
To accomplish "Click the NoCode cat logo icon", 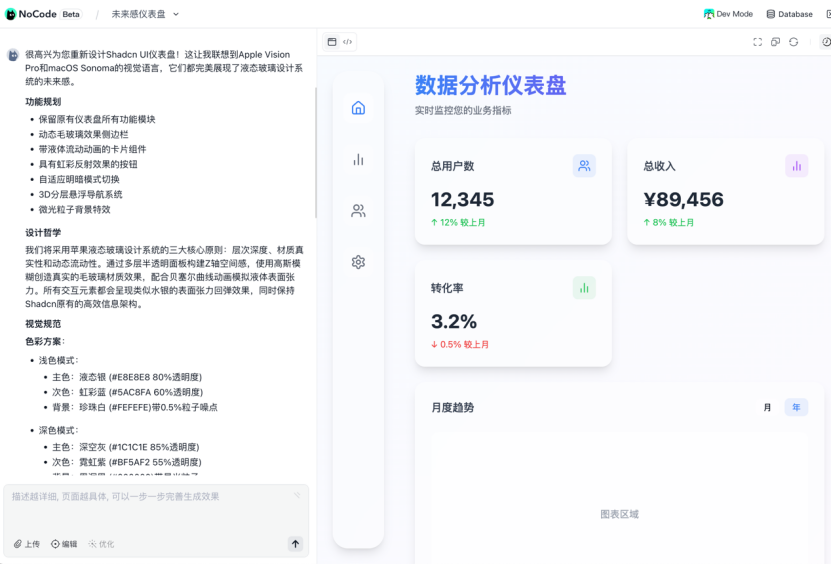I will [10, 14].
